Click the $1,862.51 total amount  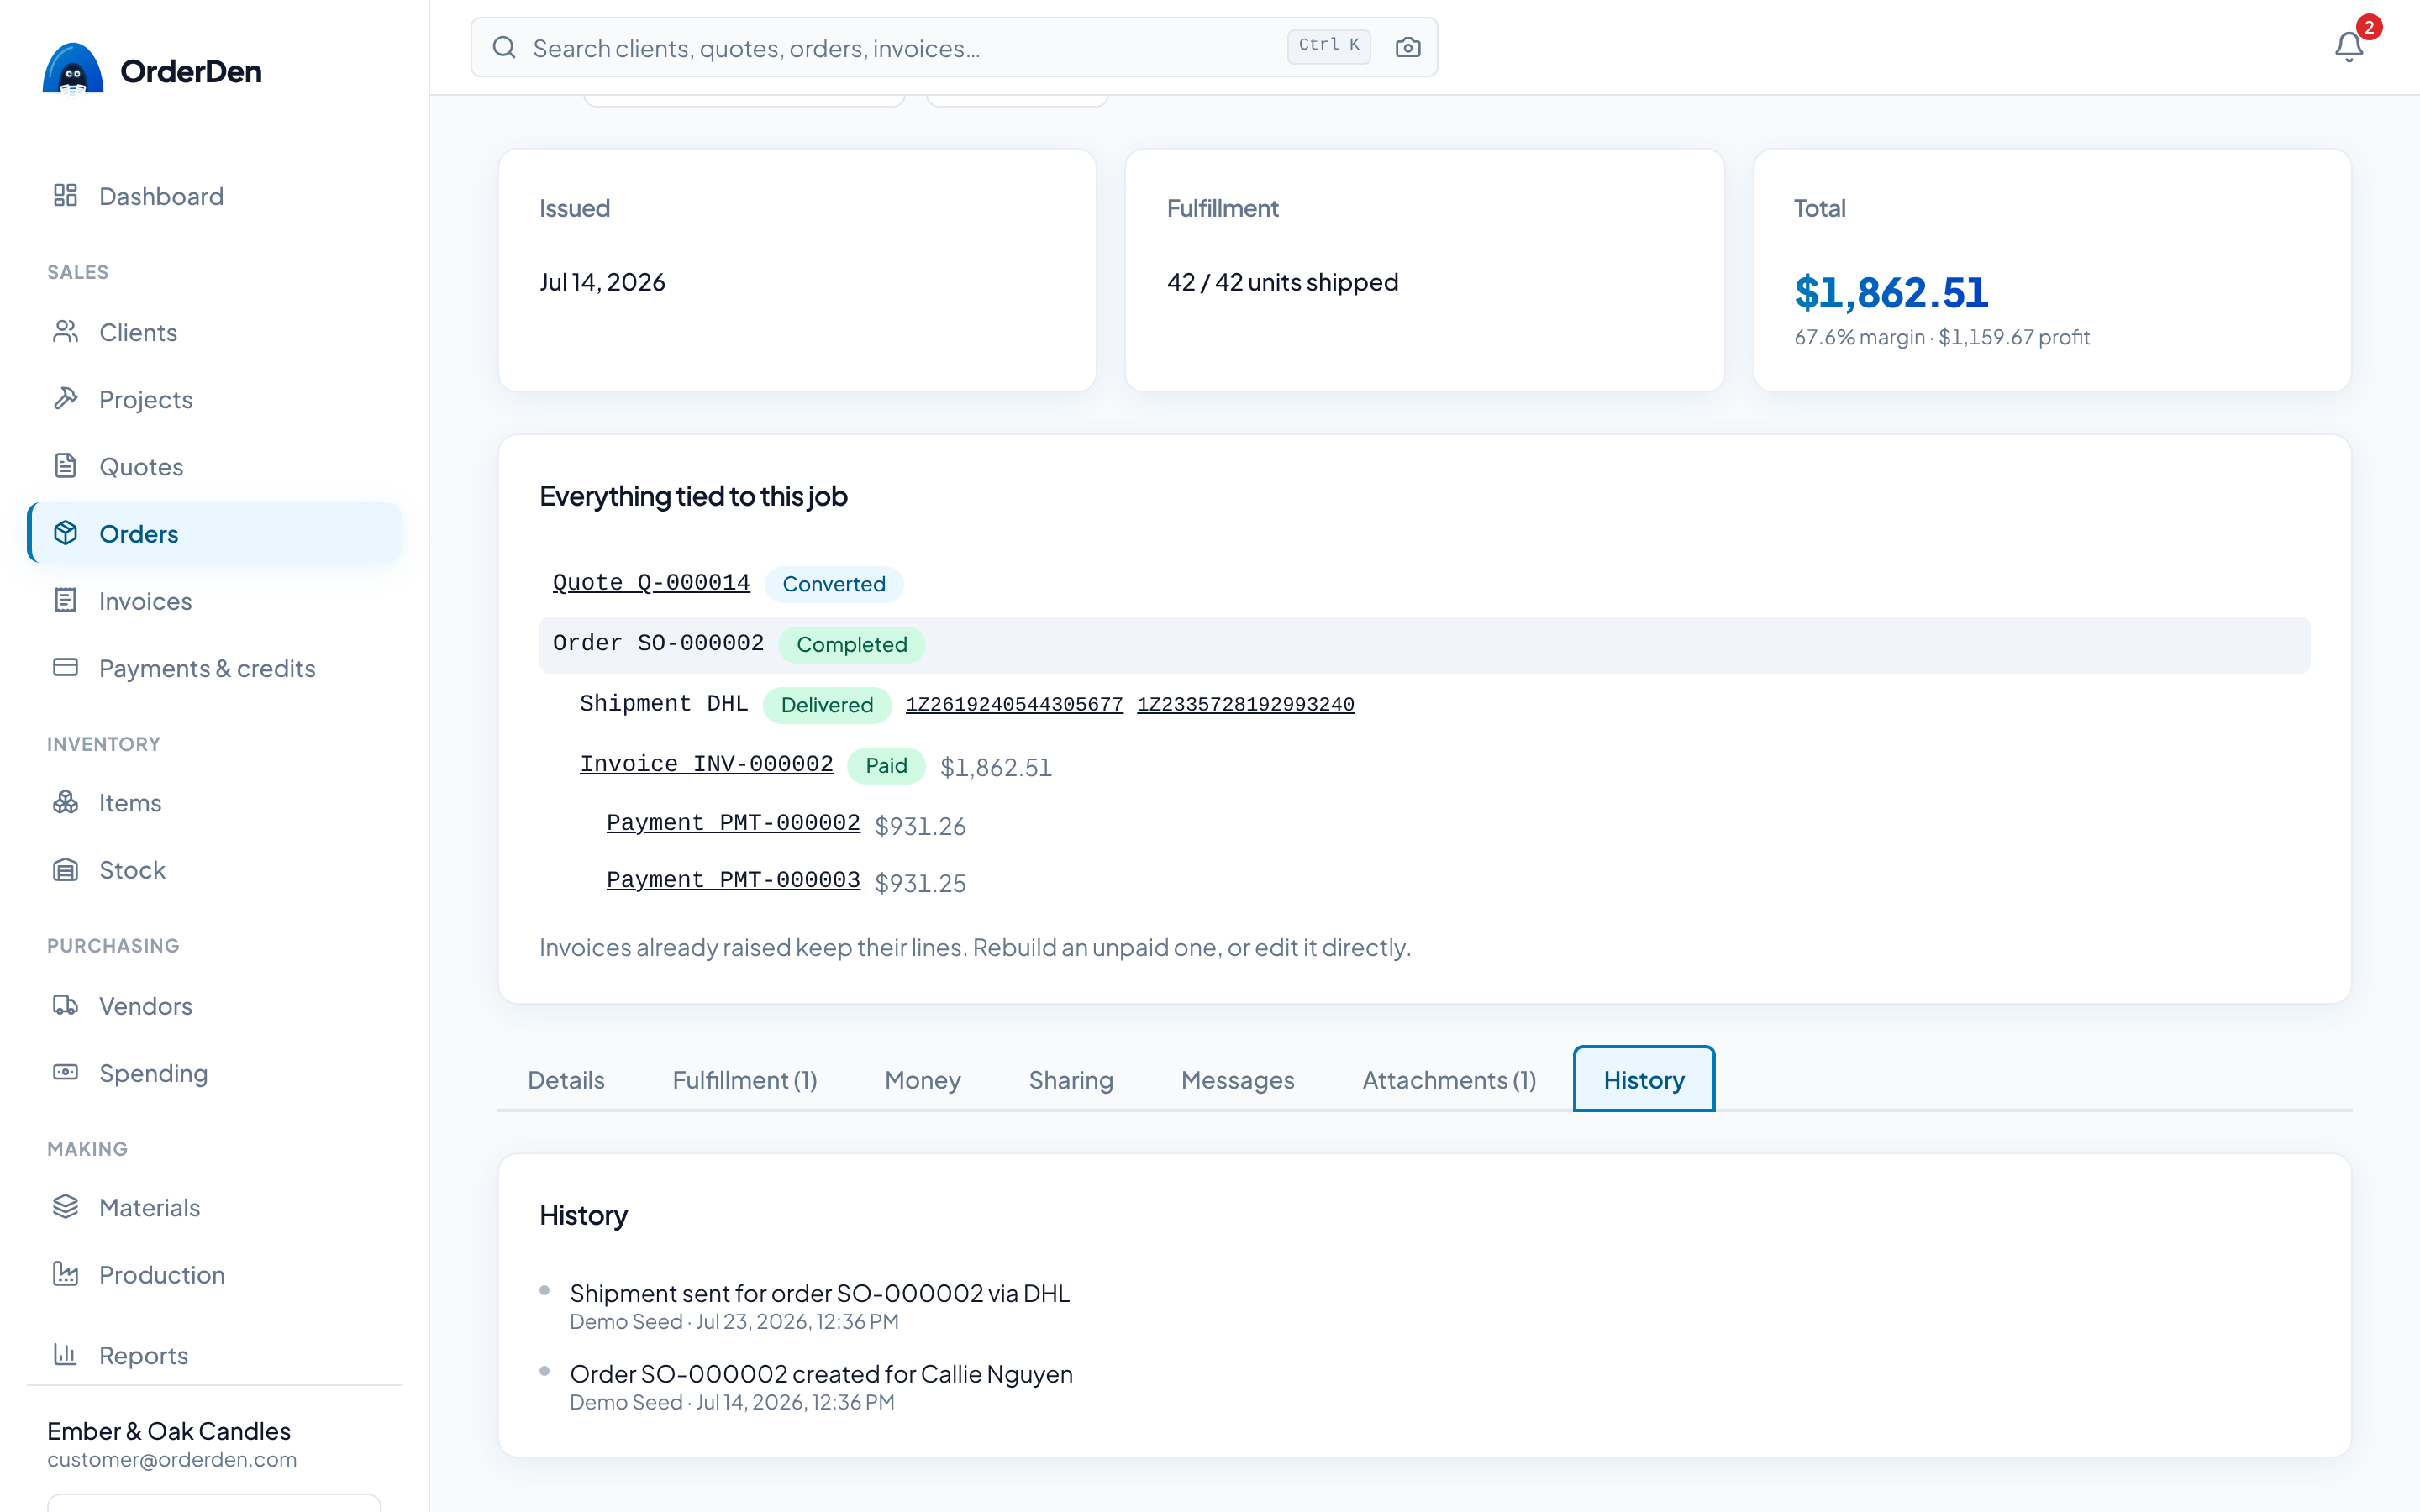coord(1891,292)
